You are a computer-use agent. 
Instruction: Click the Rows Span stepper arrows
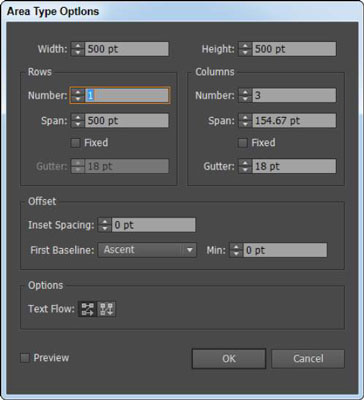(x=78, y=120)
